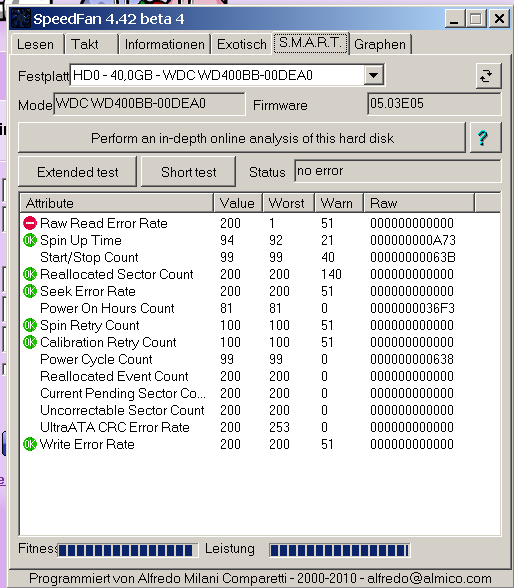
Task: Click green OK icon beside Spin Retry Count
Action: (30, 325)
